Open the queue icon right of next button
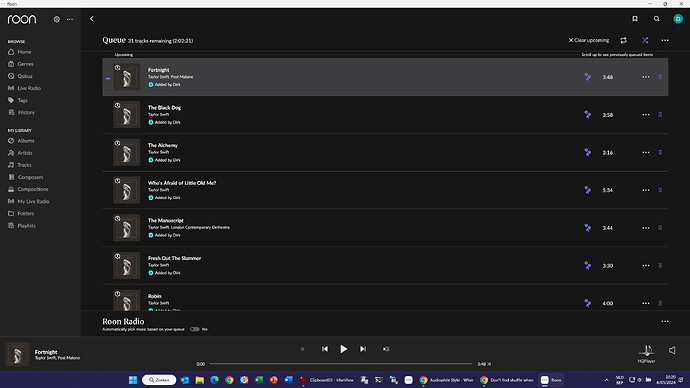 [x=386, y=349]
